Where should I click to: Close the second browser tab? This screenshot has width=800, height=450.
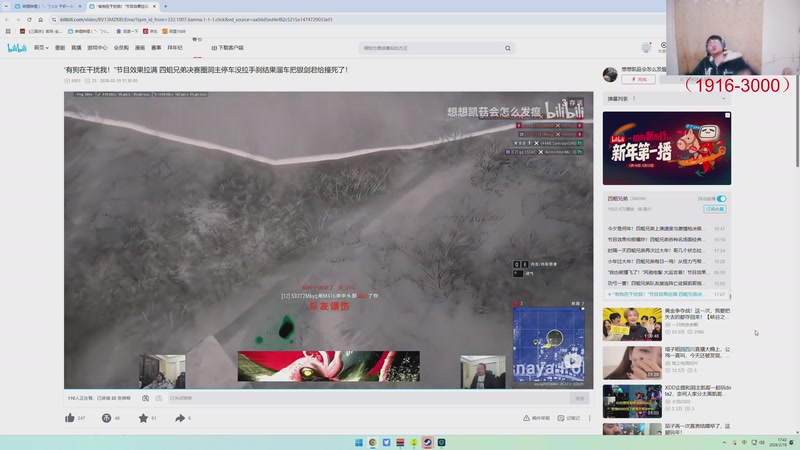point(155,6)
